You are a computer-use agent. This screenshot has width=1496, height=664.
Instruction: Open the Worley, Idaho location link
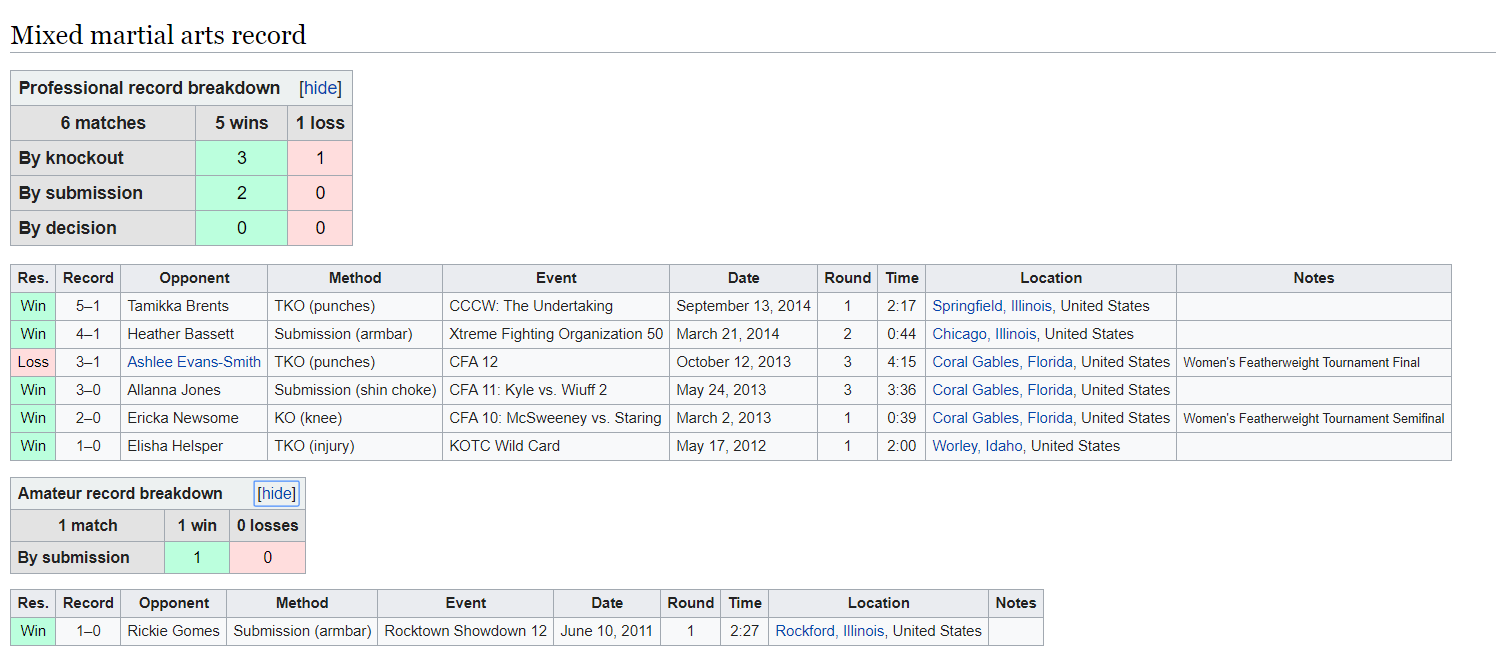pos(977,446)
